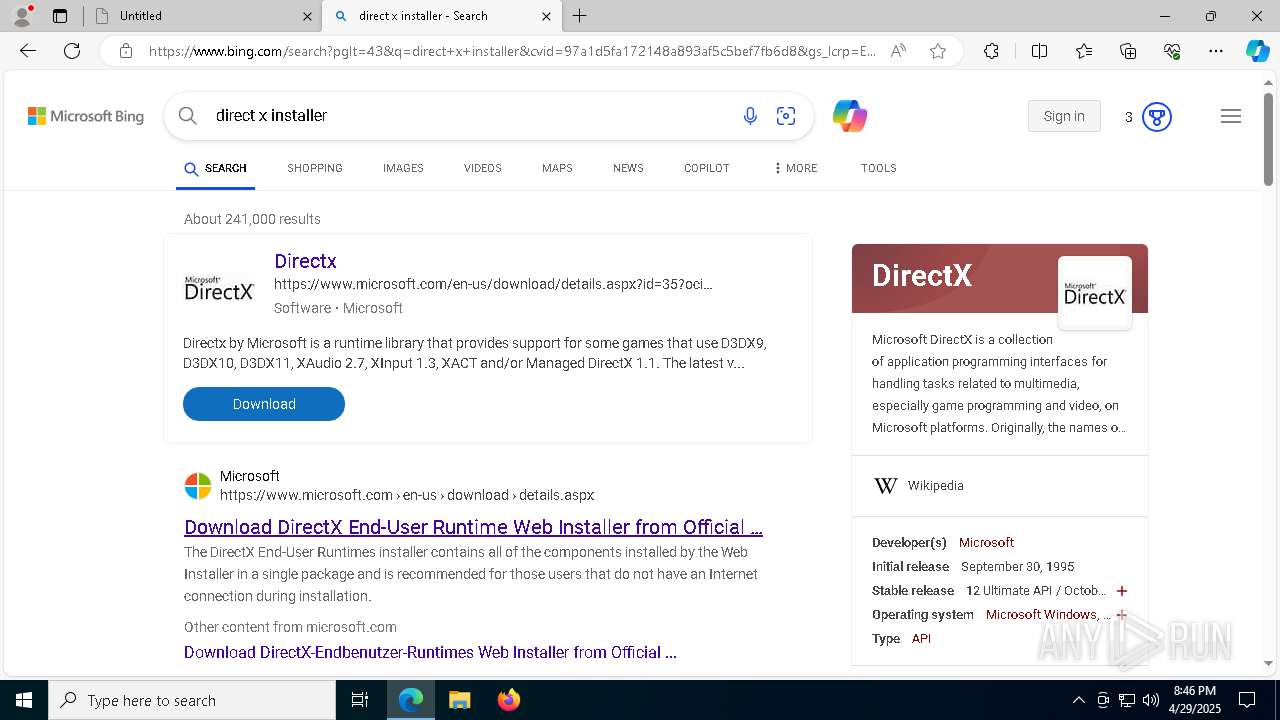Click into the Bing search input field
Screen dimensions: 1280x720
pyautogui.click(x=470, y=116)
